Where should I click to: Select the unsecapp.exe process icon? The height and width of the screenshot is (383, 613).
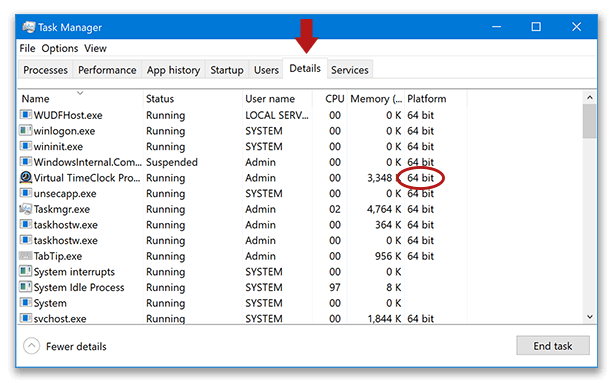pyautogui.click(x=25, y=193)
